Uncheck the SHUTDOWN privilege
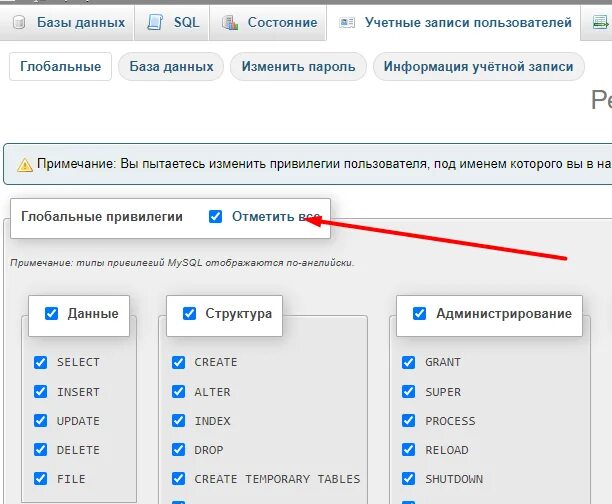 tap(408, 479)
